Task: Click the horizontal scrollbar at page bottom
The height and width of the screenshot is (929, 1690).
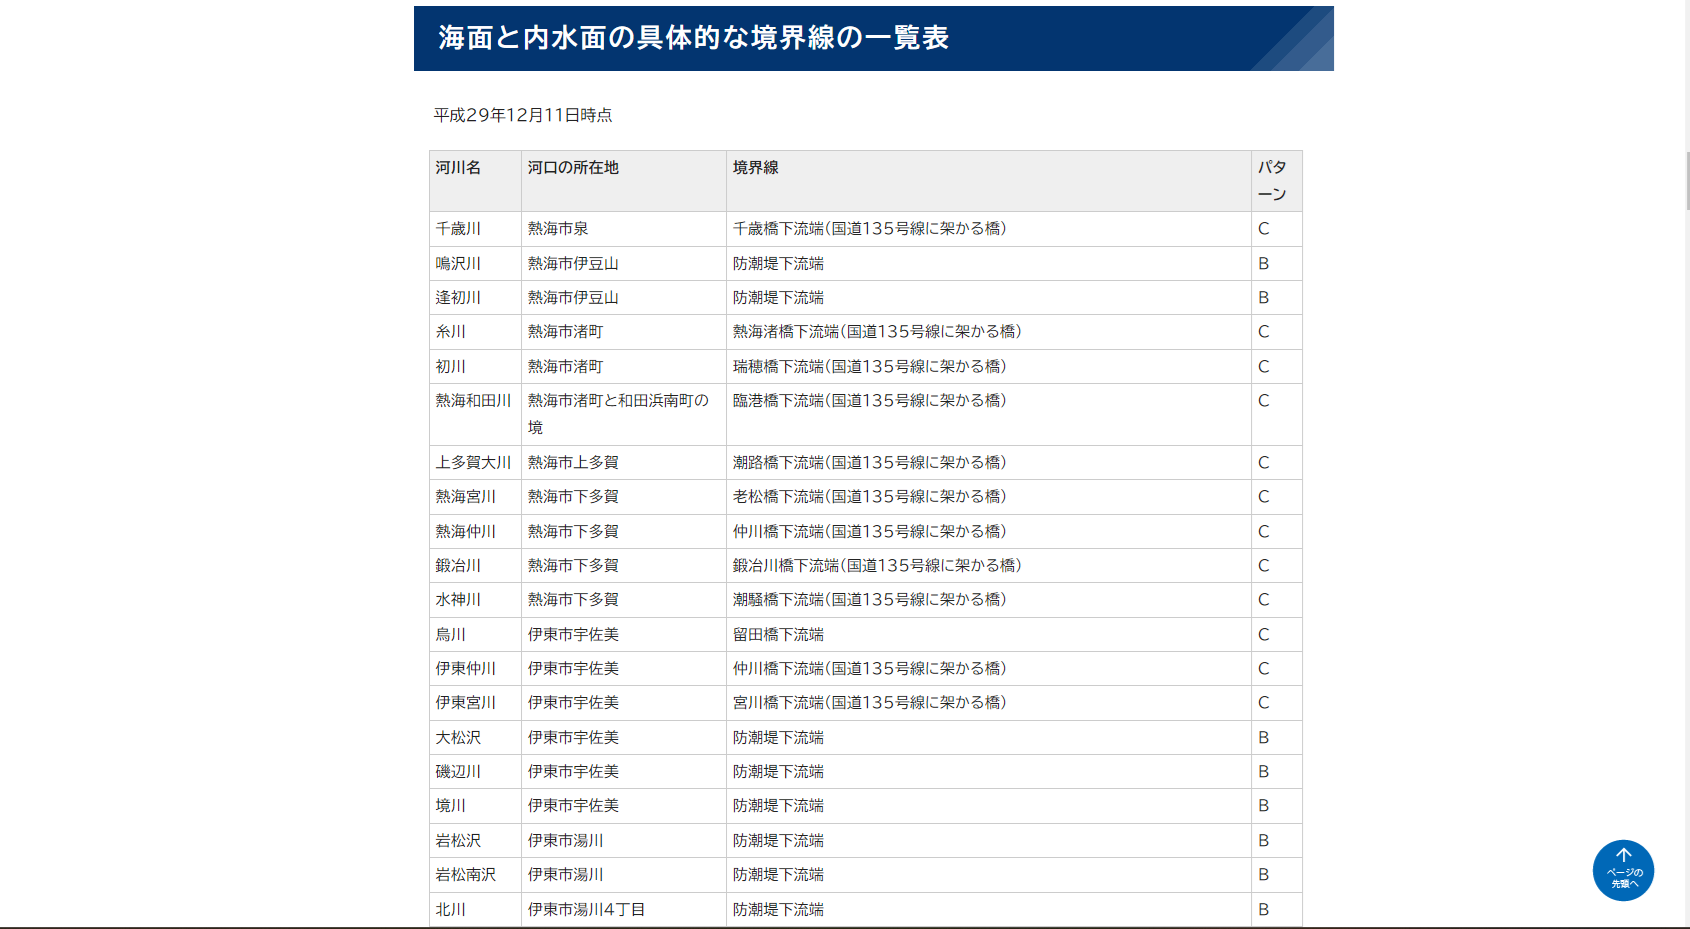Action: pyautogui.click(x=845, y=925)
